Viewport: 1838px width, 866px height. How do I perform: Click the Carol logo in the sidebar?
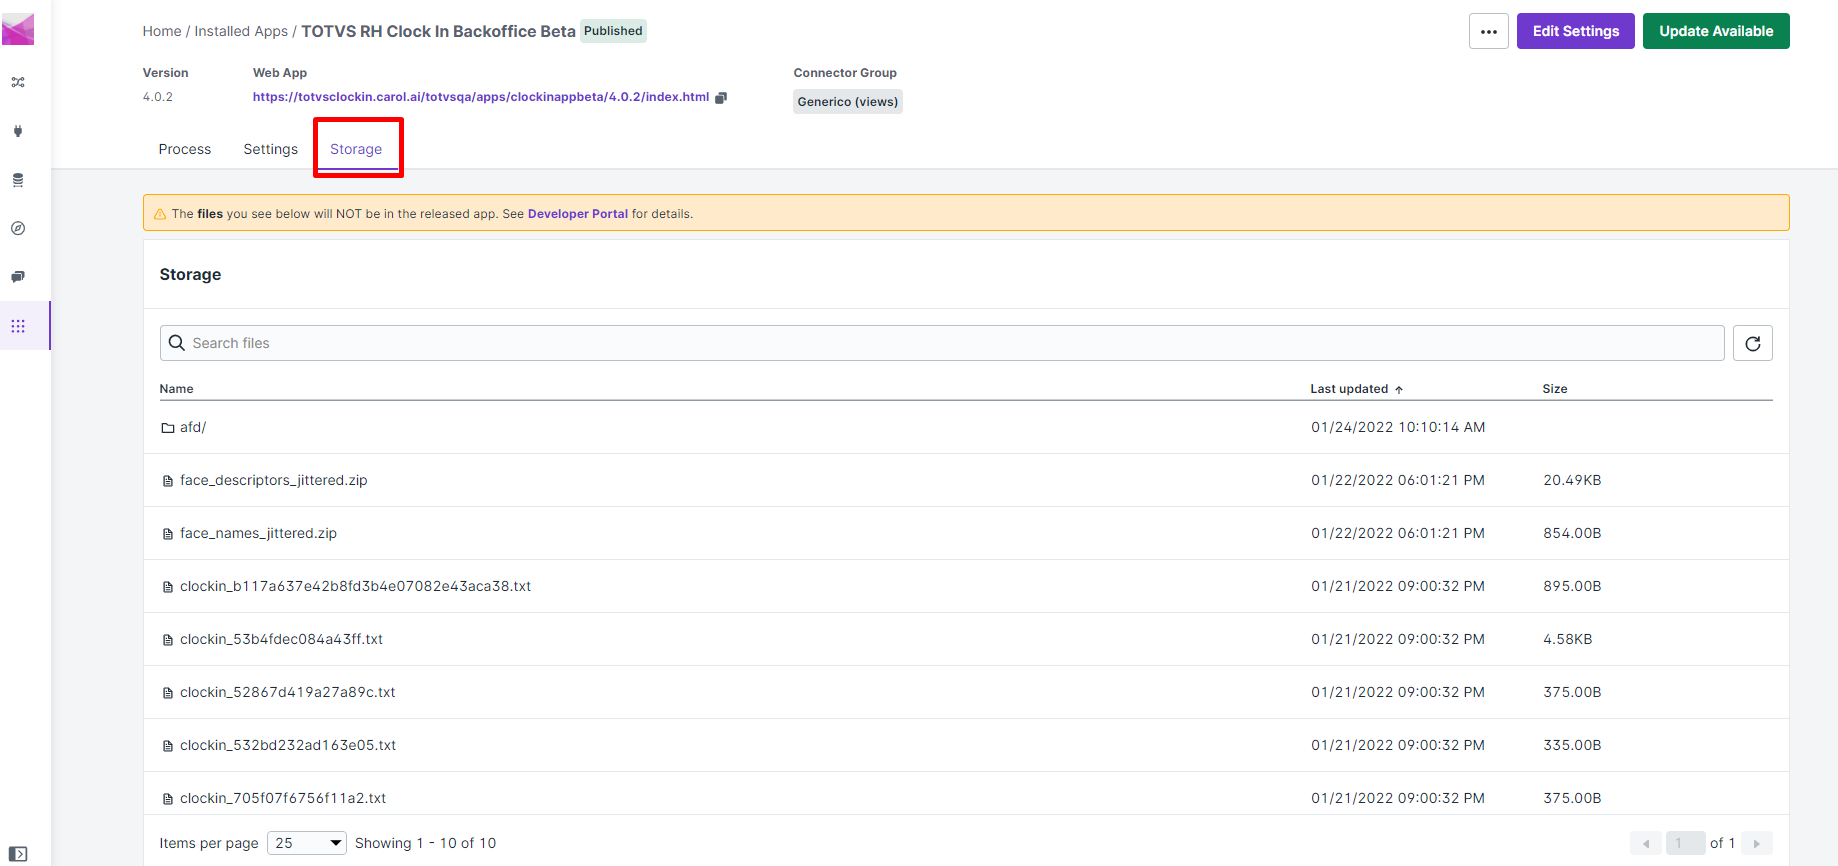click(18, 29)
